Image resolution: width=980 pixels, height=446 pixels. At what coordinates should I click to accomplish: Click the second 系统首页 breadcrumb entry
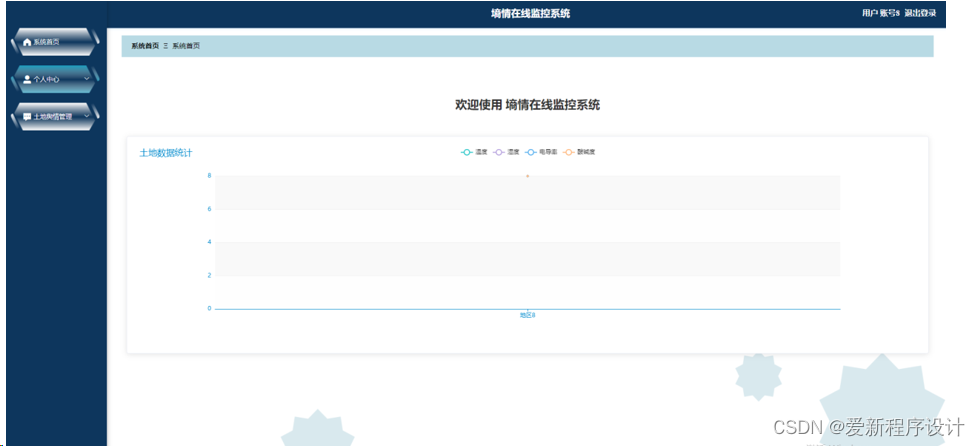186,46
